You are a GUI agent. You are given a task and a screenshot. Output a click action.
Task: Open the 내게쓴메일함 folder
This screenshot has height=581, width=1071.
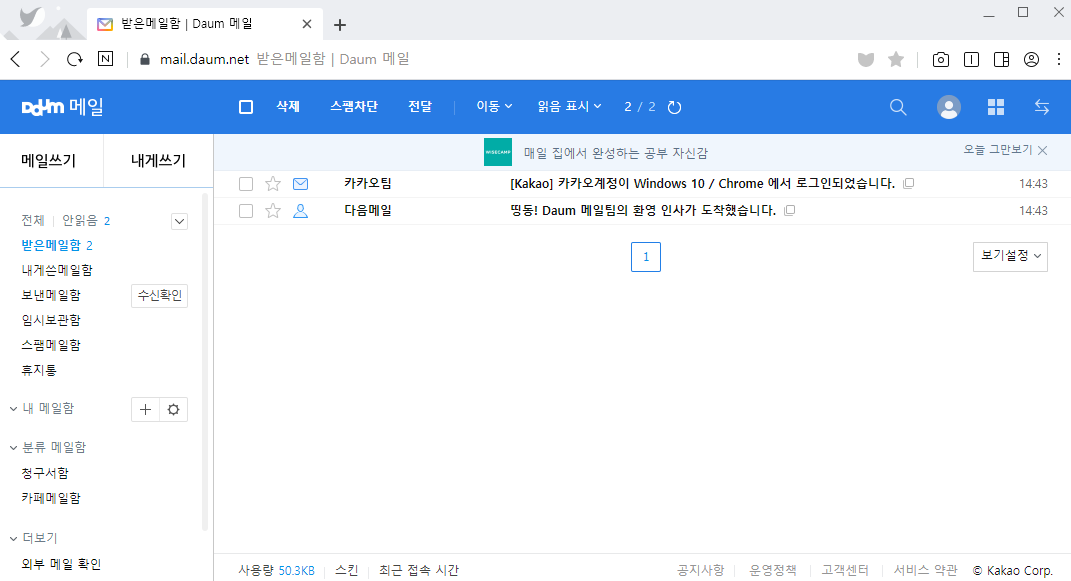coord(57,270)
